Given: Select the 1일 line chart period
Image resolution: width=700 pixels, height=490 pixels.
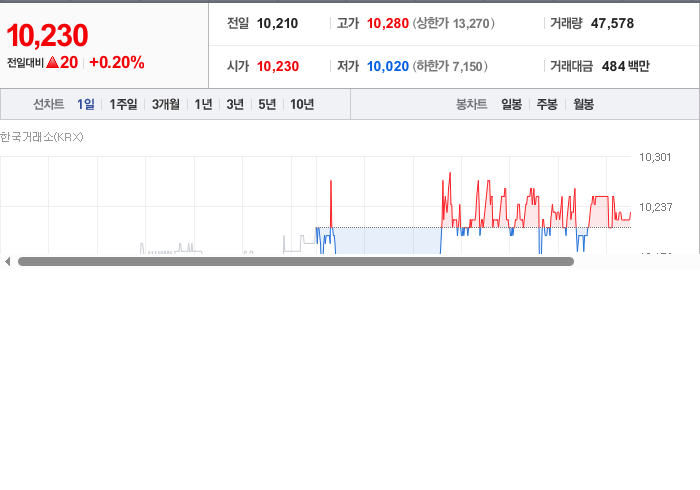Looking at the screenshot, I should (x=86, y=104).
